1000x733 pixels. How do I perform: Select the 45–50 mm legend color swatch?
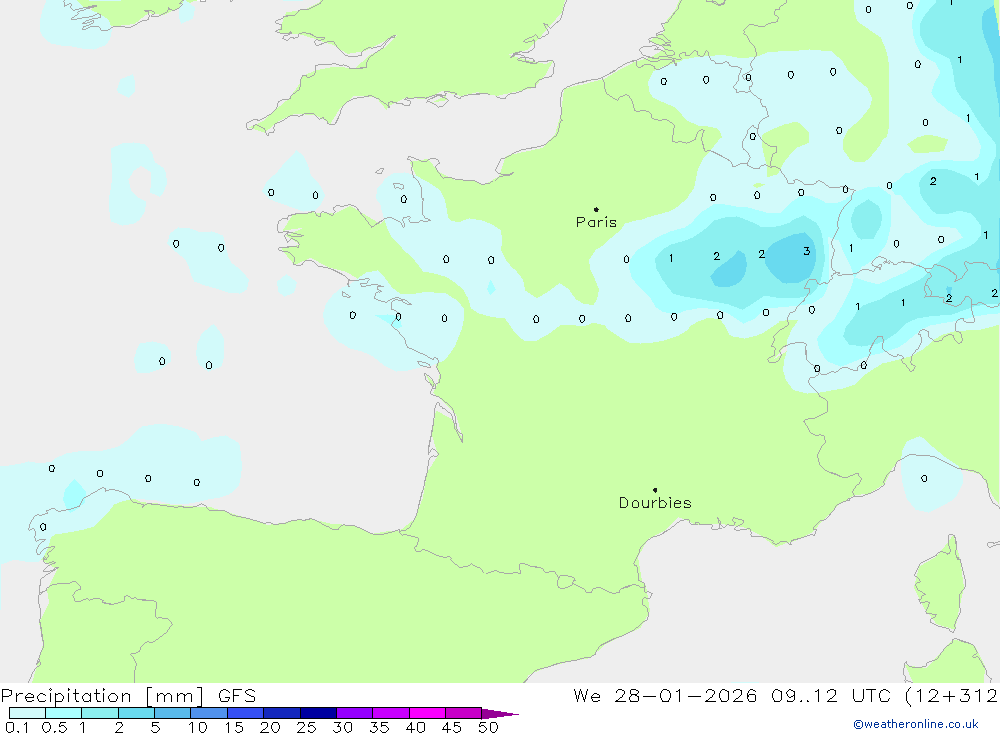tap(463, 713)
